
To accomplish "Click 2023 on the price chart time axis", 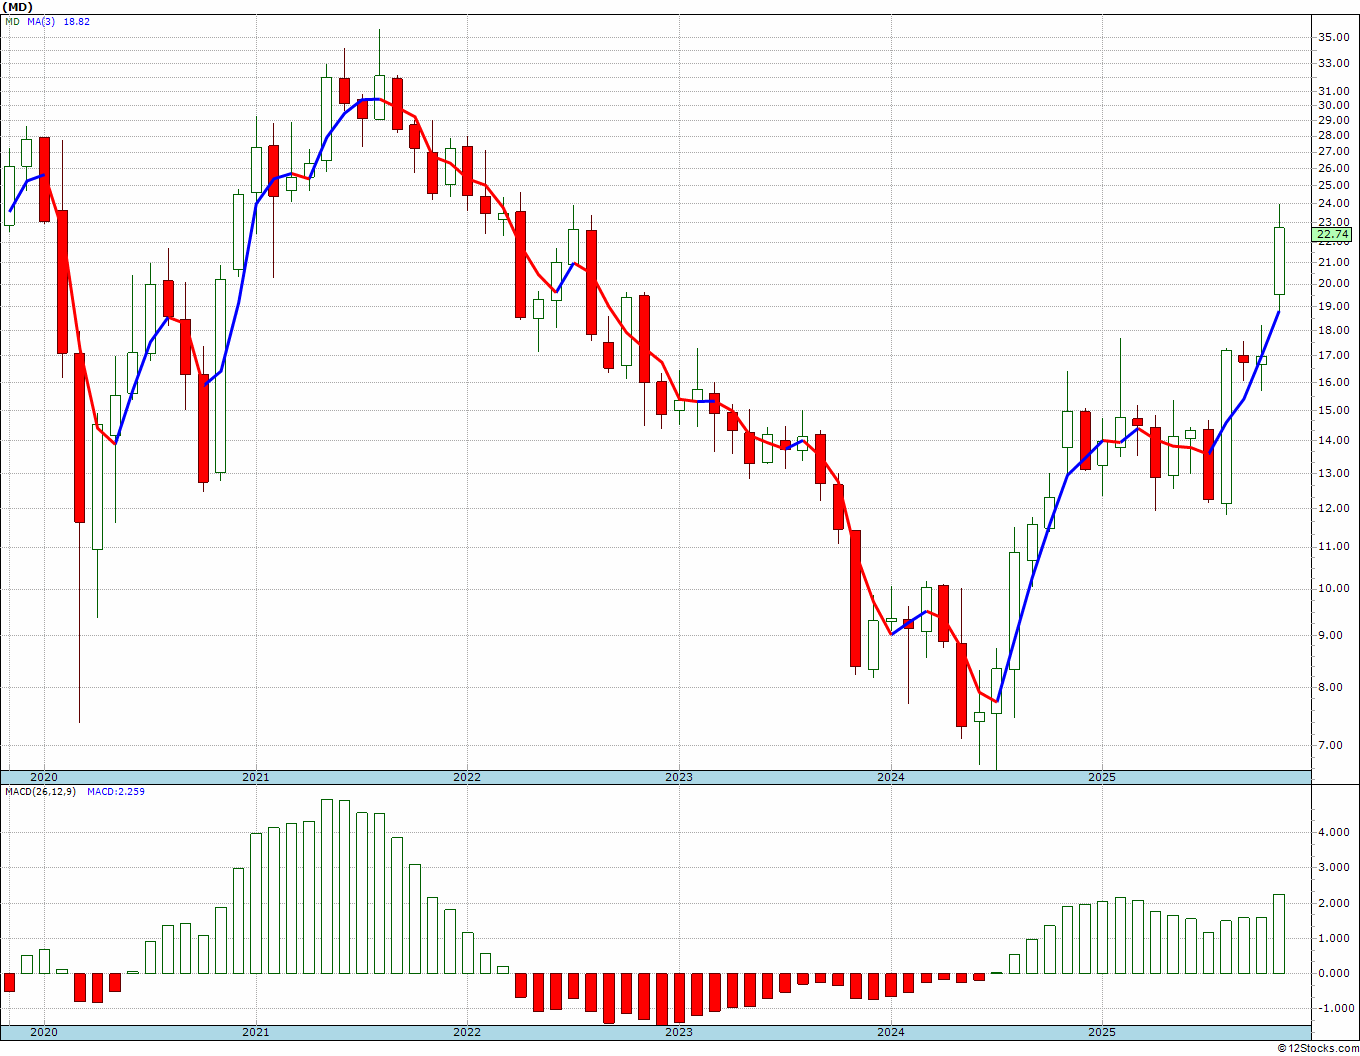I will click(678, 777).
